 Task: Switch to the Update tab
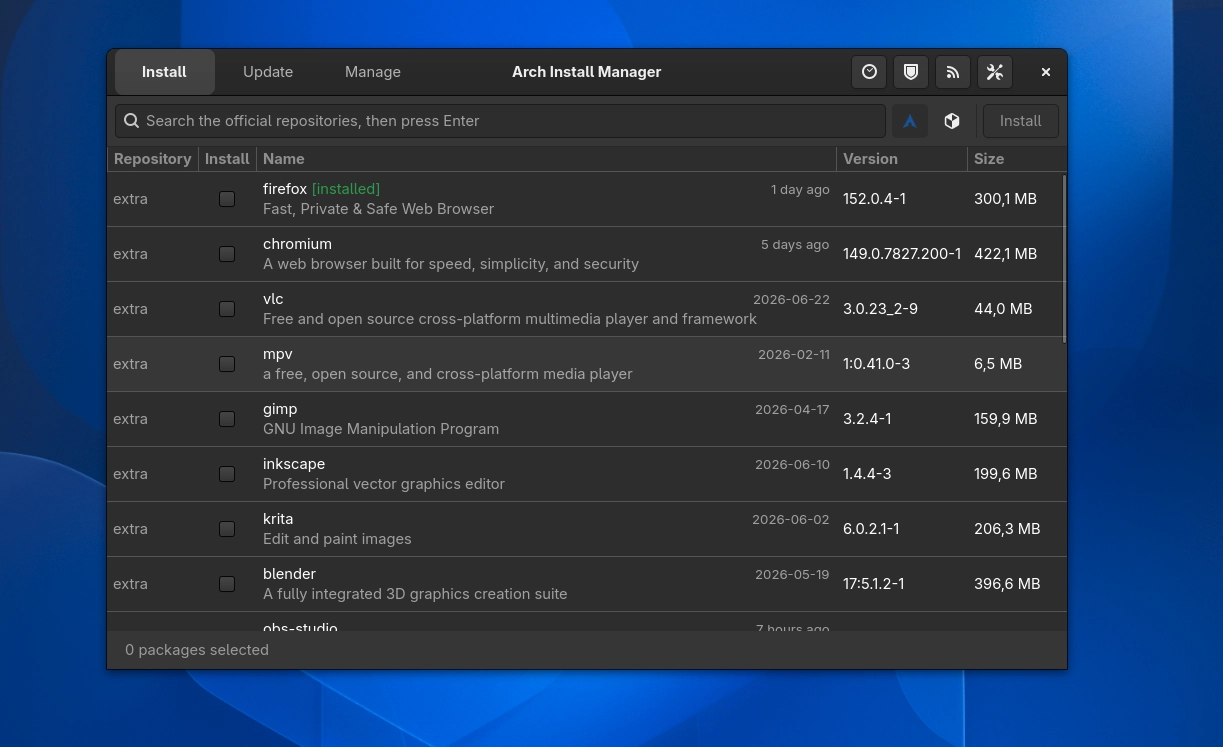coord(268,72)
